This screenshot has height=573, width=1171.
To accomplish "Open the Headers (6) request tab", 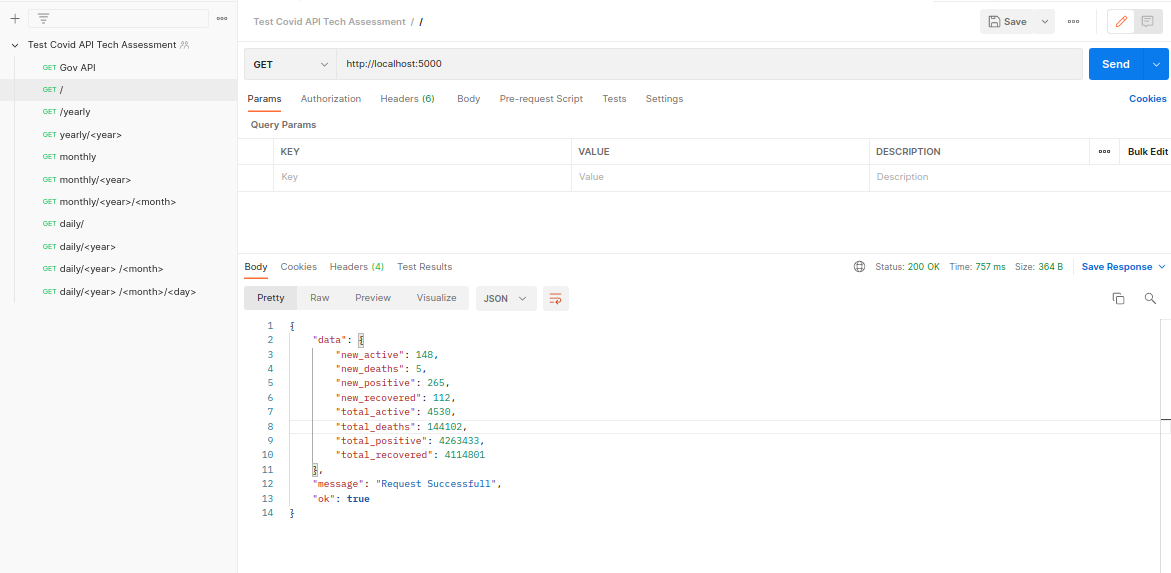I will point(407,99).
